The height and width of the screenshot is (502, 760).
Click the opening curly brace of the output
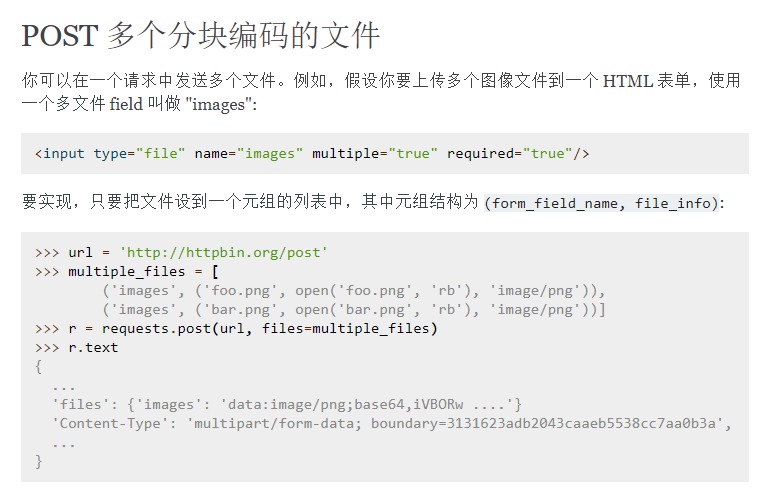point(39,366)
